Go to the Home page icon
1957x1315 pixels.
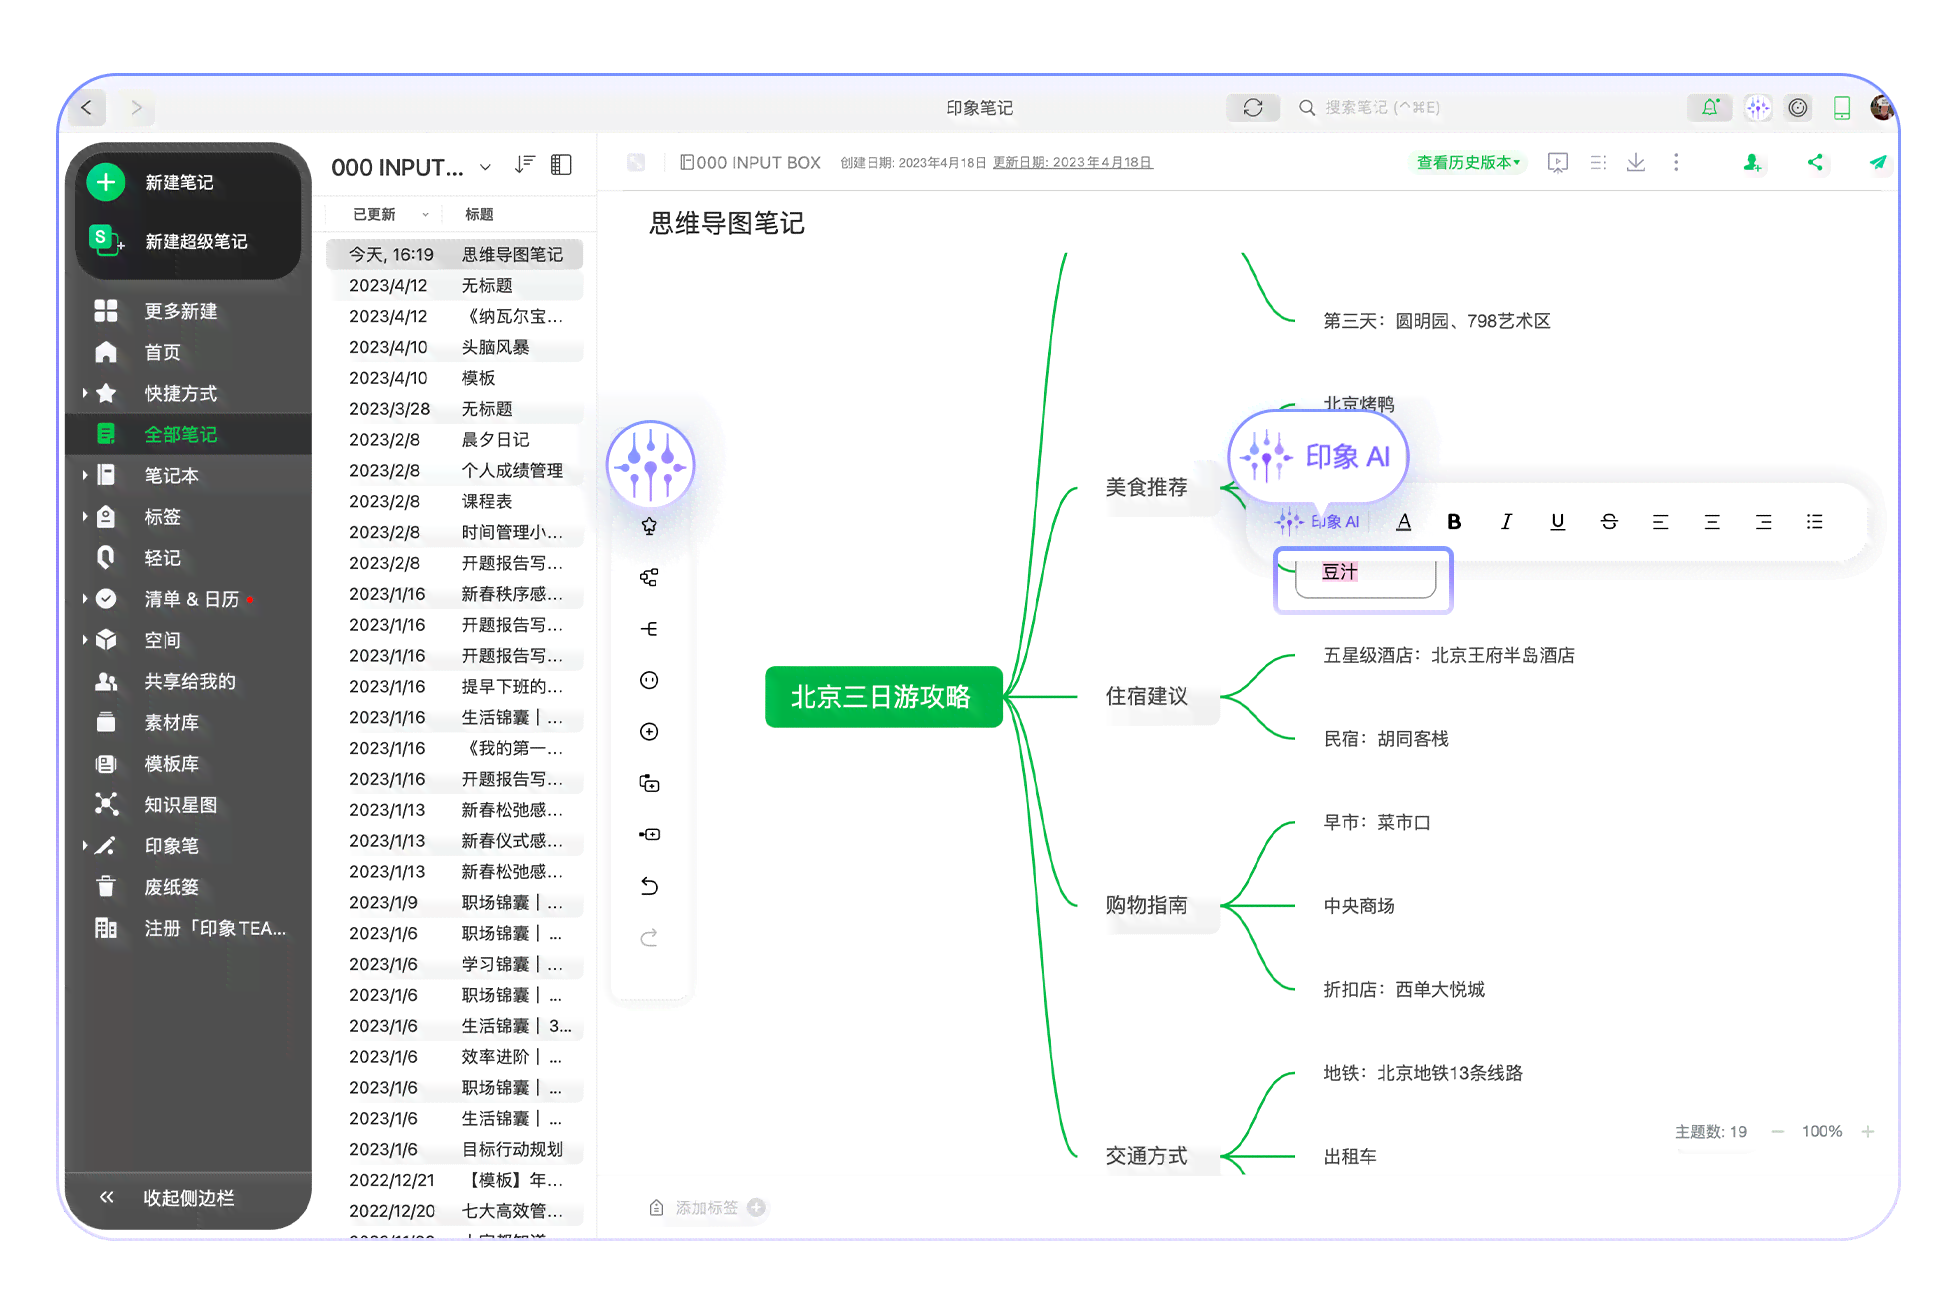(106, 352)
